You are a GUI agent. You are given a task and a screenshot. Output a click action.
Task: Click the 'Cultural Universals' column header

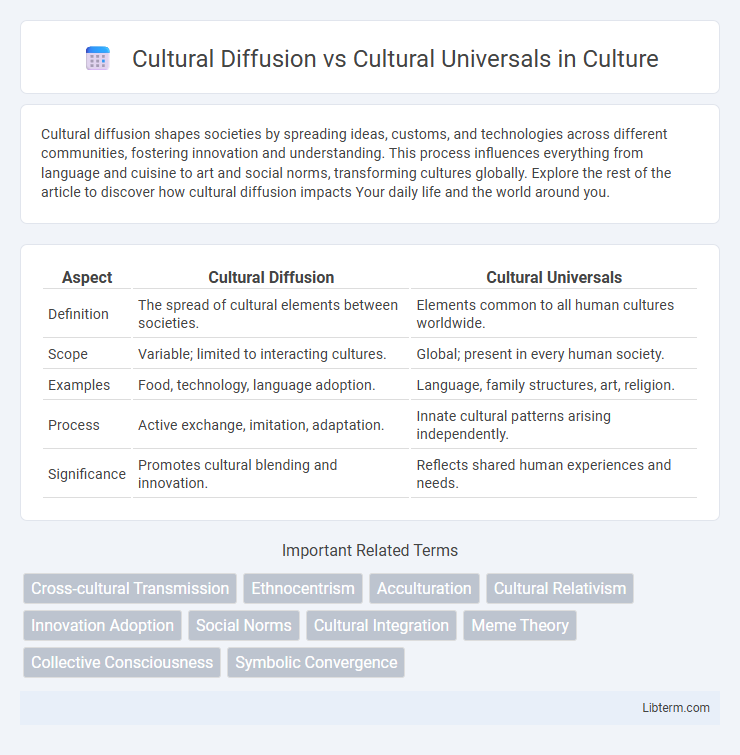coord(554,277)
